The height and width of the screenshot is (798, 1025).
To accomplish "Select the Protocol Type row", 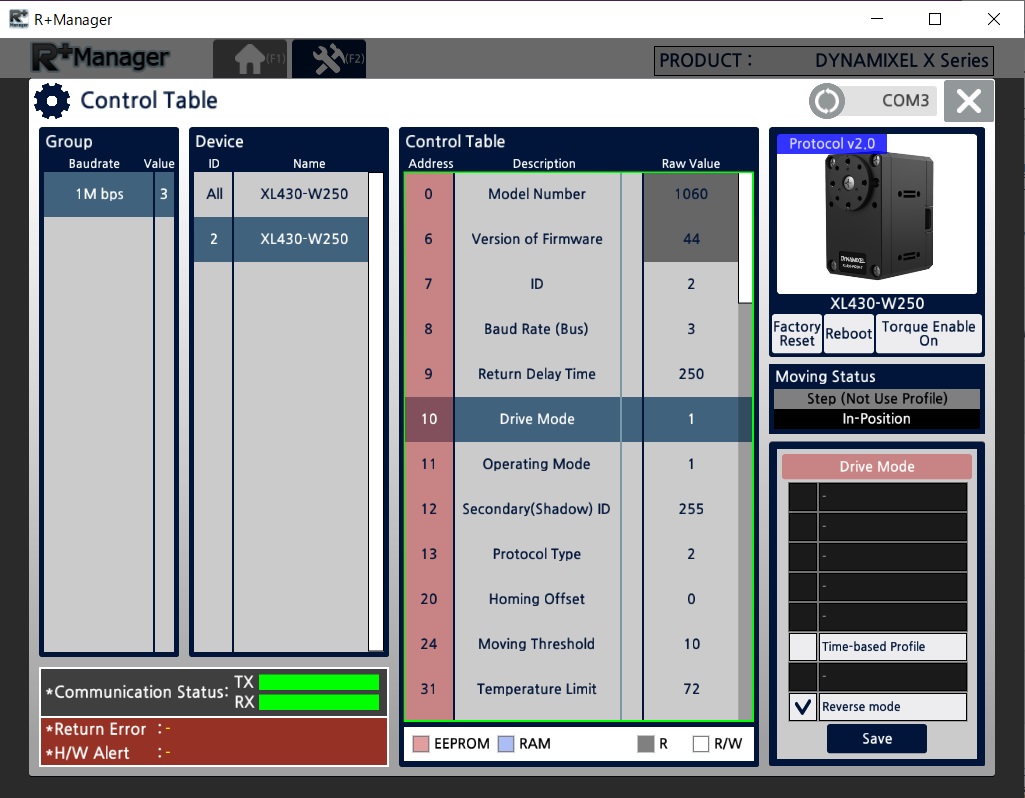I will click(x=571, y=554).
